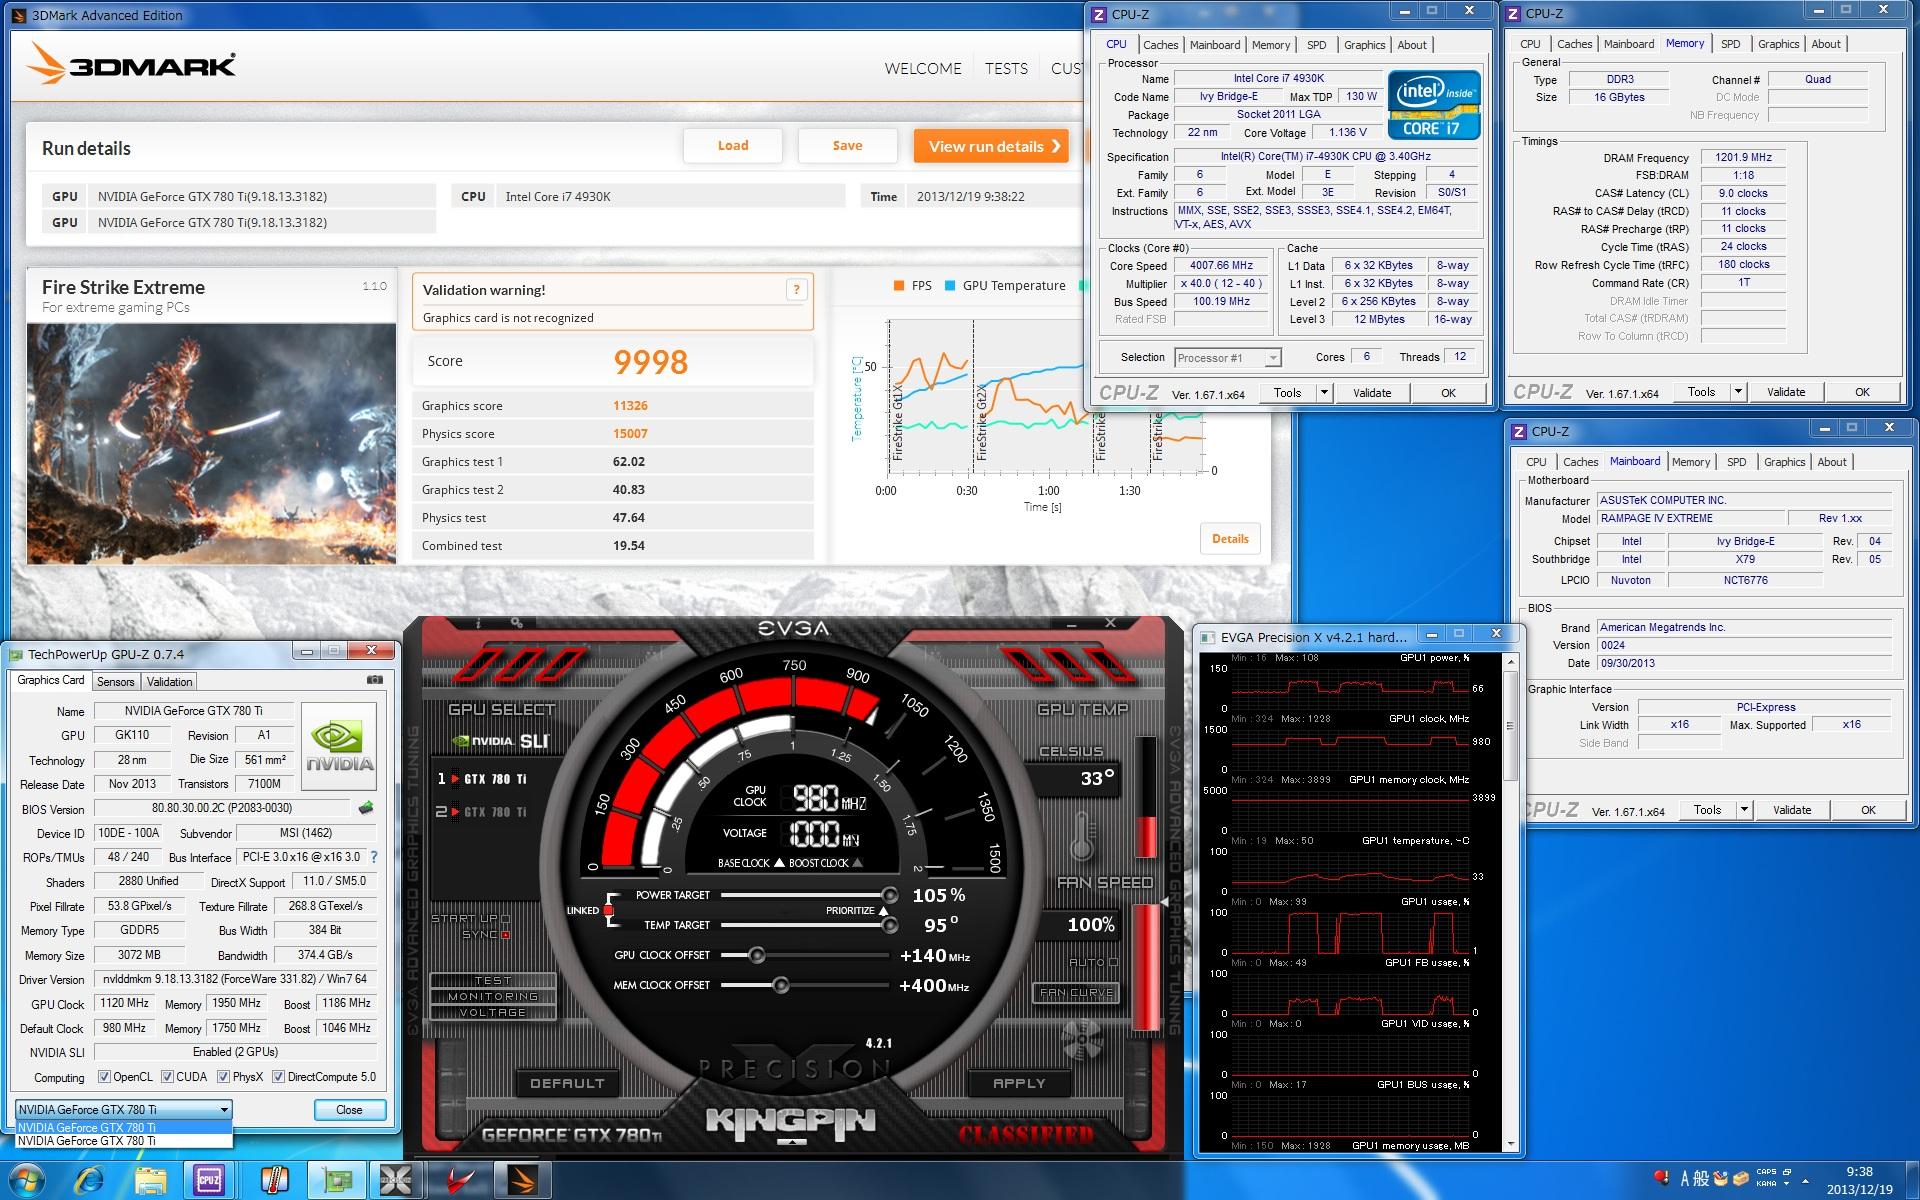Toggle the Sync checkbox in Precision X
The width and height of the screenshot is (1920, 1200).
pyautogui.click(x=505, y=935)
